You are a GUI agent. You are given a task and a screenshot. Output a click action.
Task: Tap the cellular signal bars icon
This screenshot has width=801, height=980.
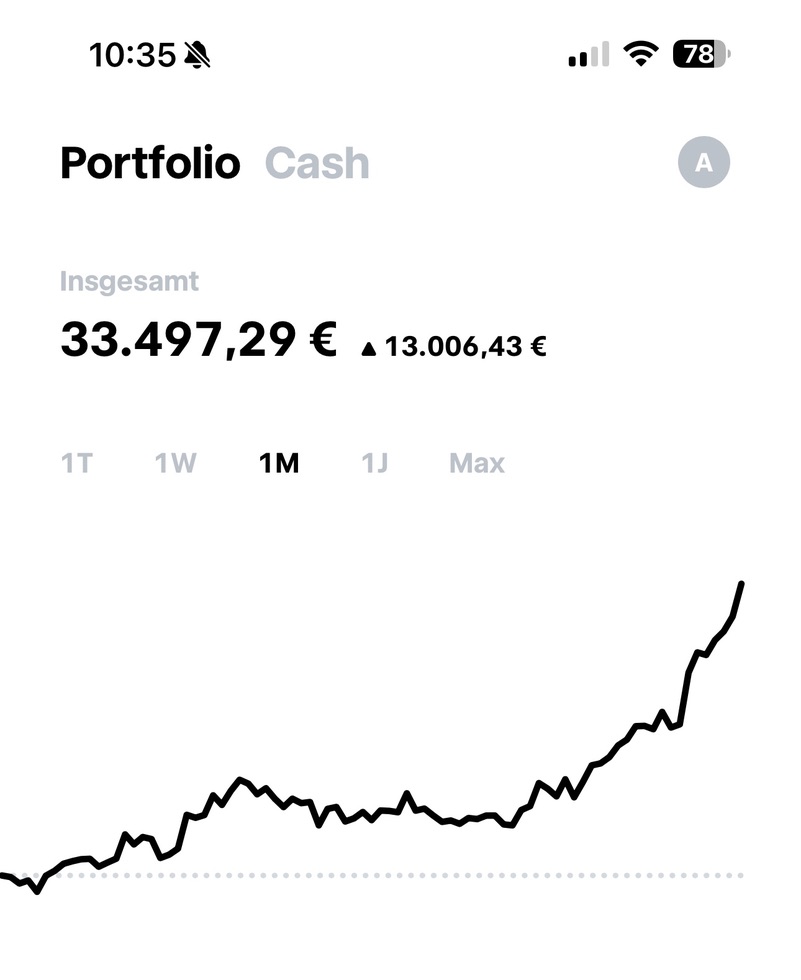tap(588, 55)
